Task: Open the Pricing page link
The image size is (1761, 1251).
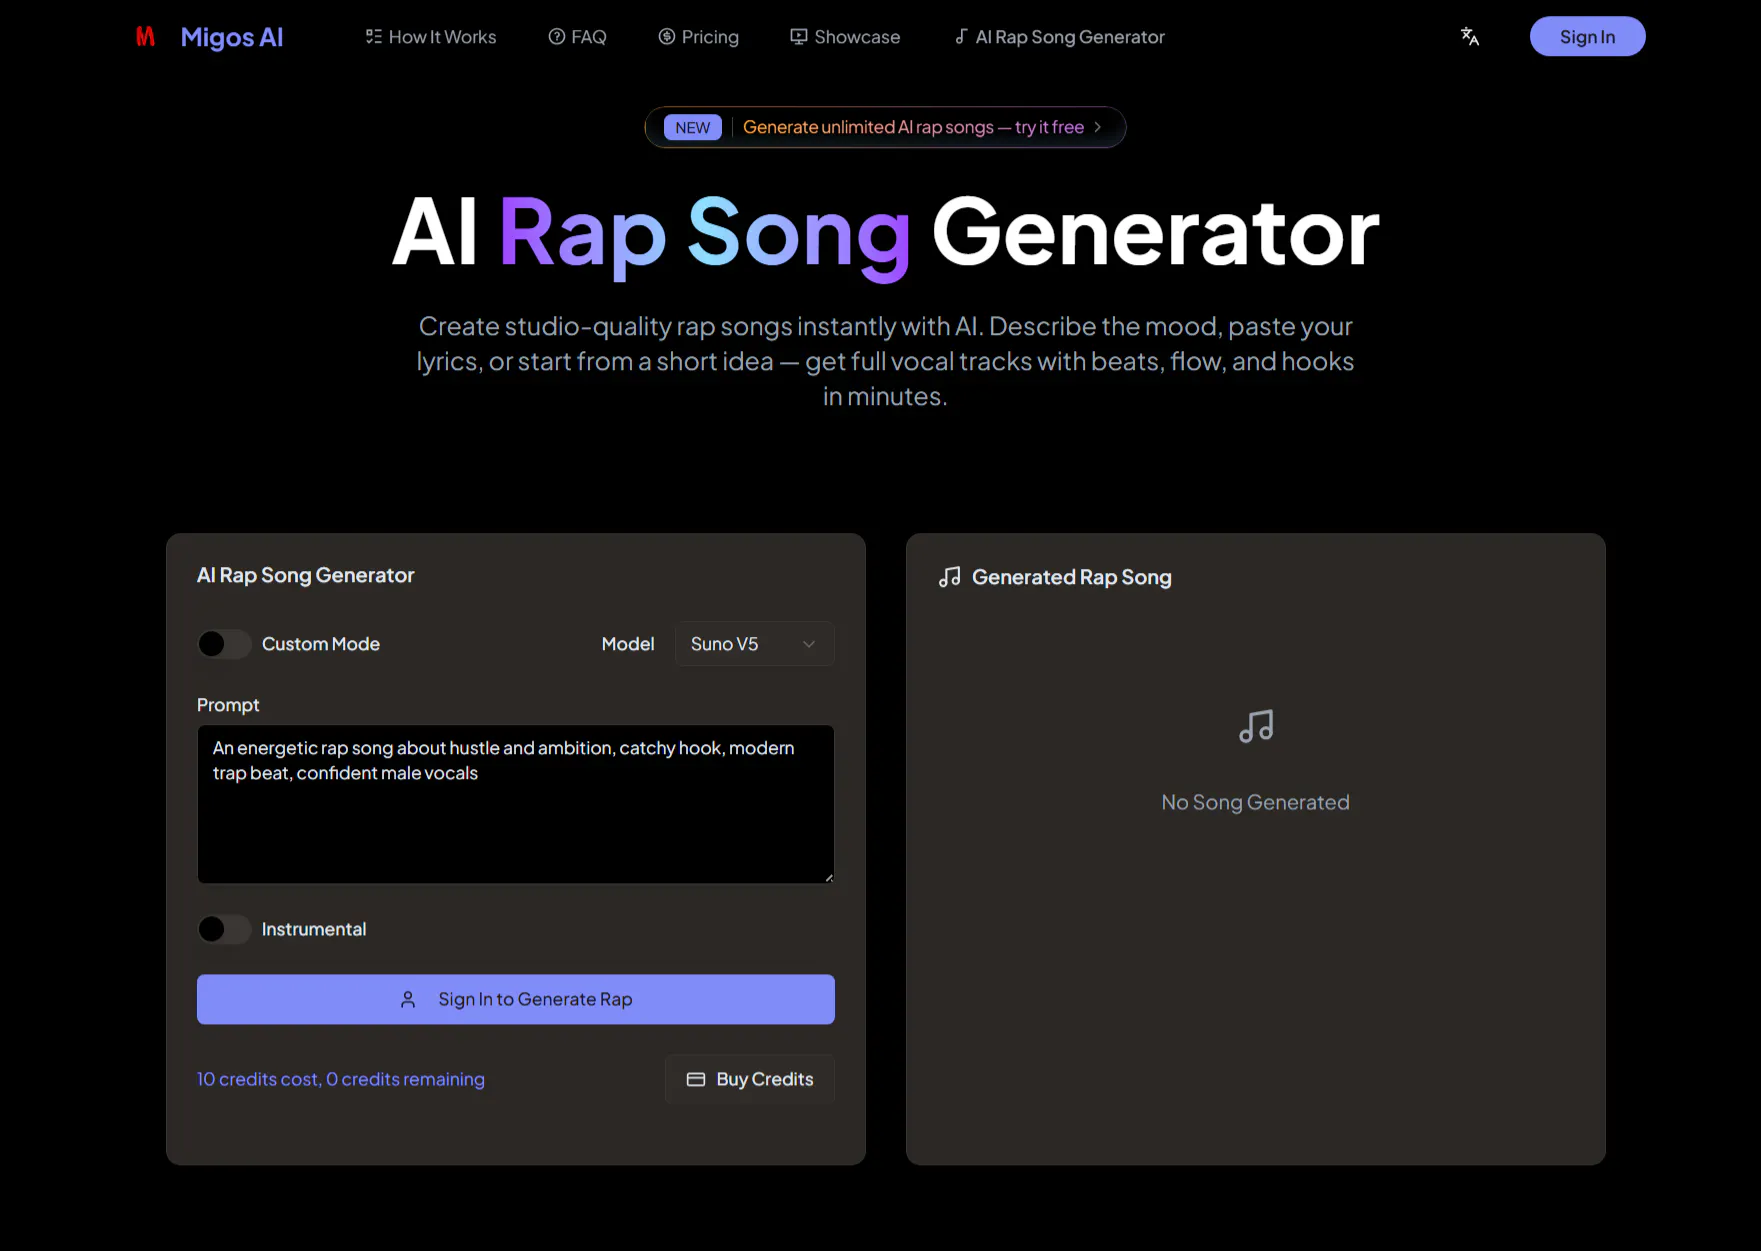Action: (698, 37)
